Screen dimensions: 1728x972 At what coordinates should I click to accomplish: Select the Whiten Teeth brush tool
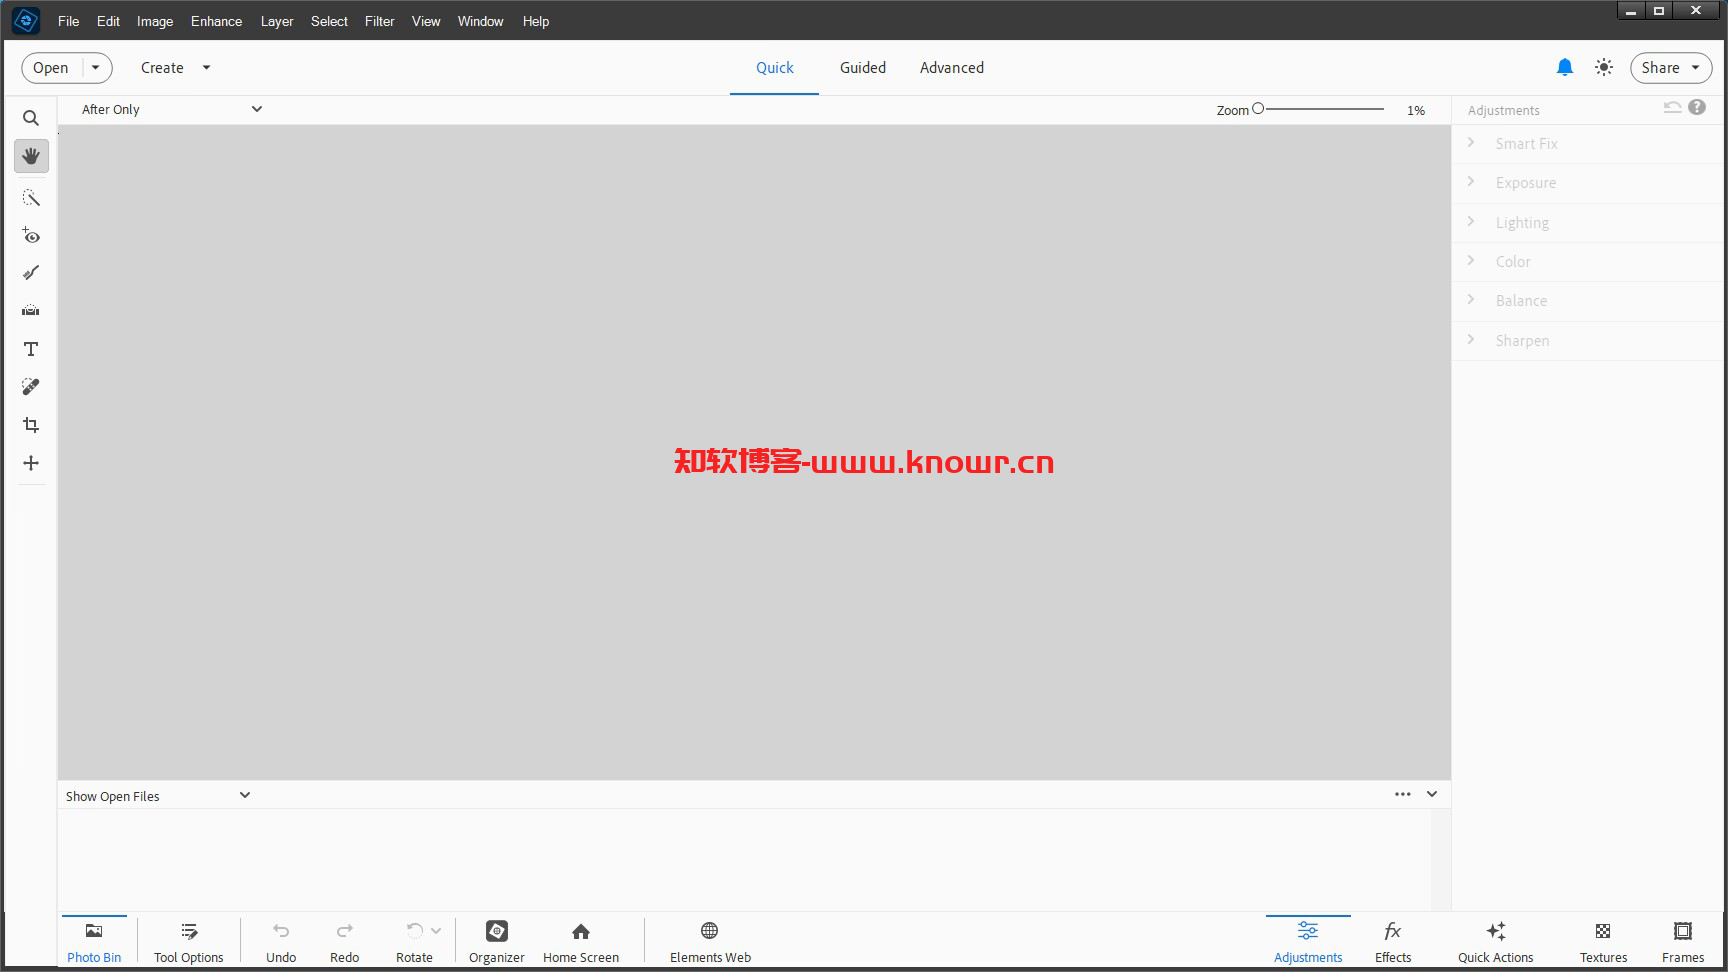click(x=31, y=273)
